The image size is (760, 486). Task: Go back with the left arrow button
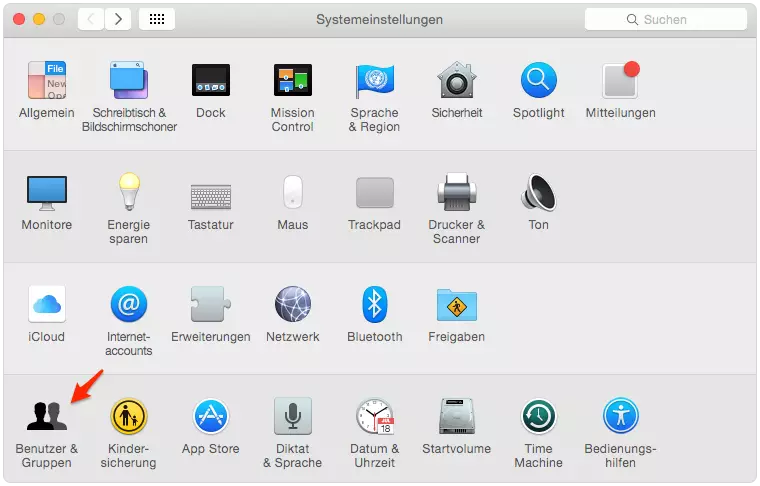coord(92,19)
